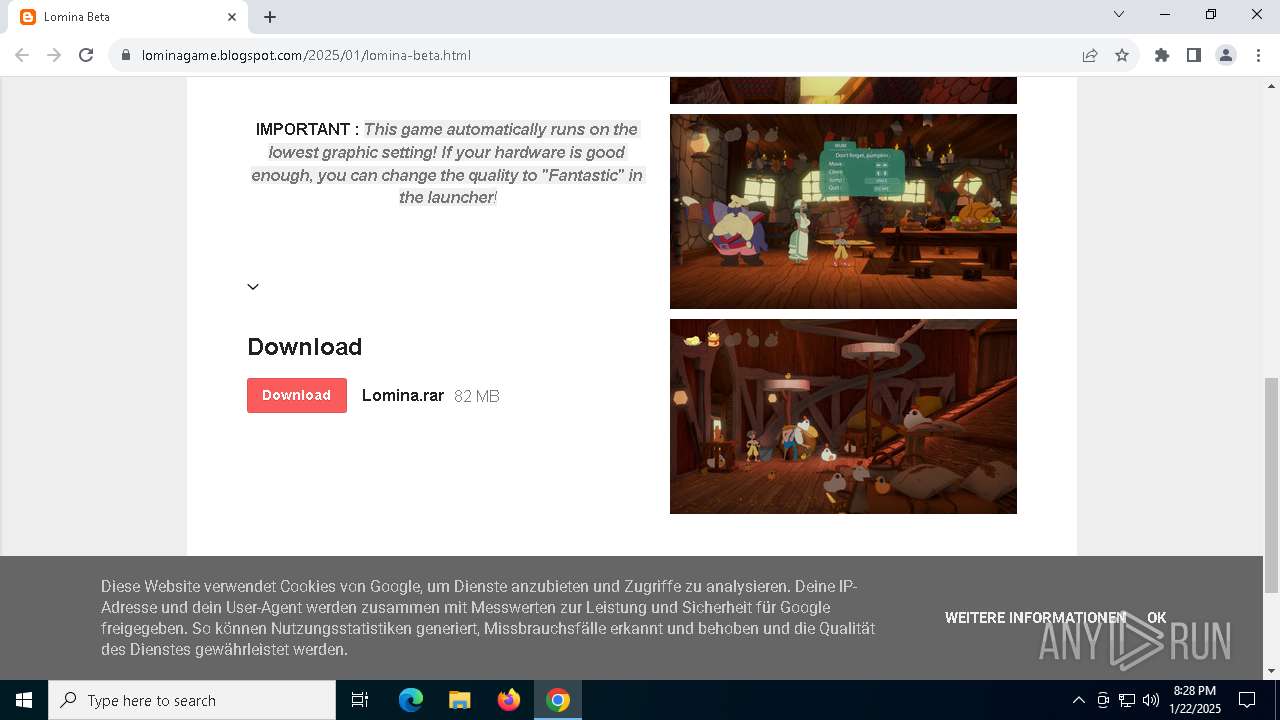Click the browser forward arrow
The image size is (1280, 720).
point(54,55)
